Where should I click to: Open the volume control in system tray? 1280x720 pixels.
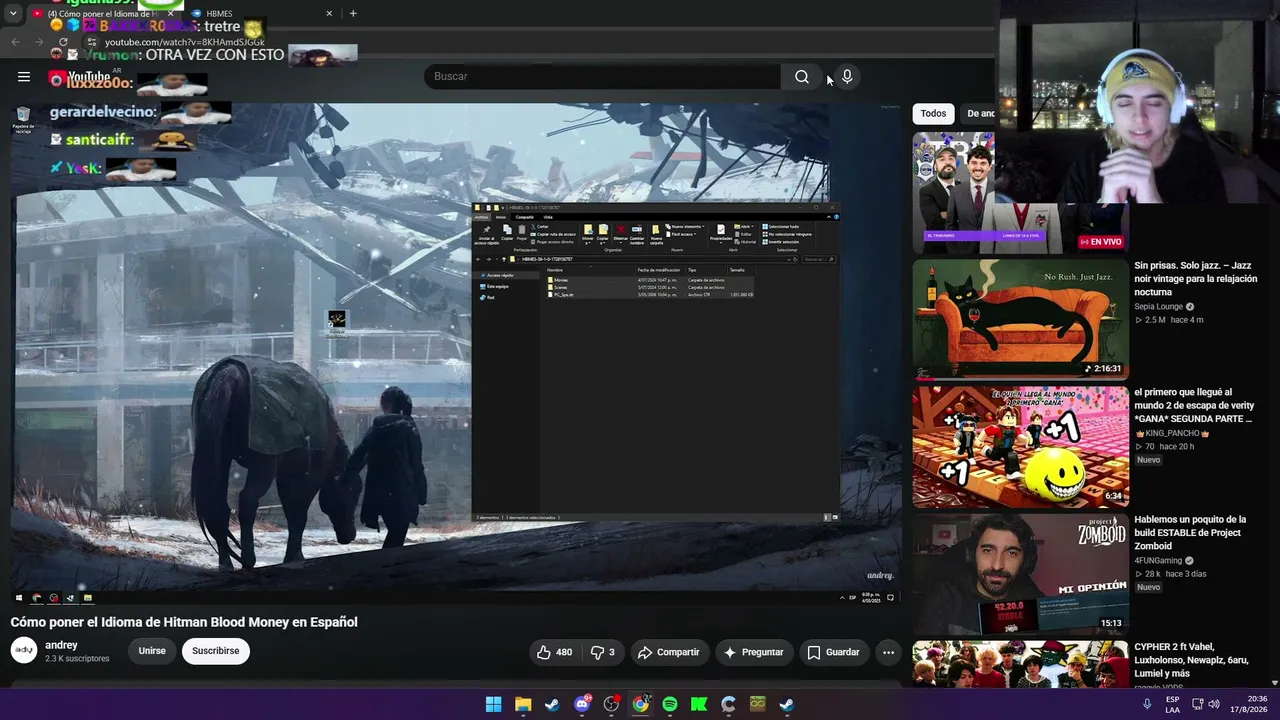pyautogui.click(x=1214, y=704)
